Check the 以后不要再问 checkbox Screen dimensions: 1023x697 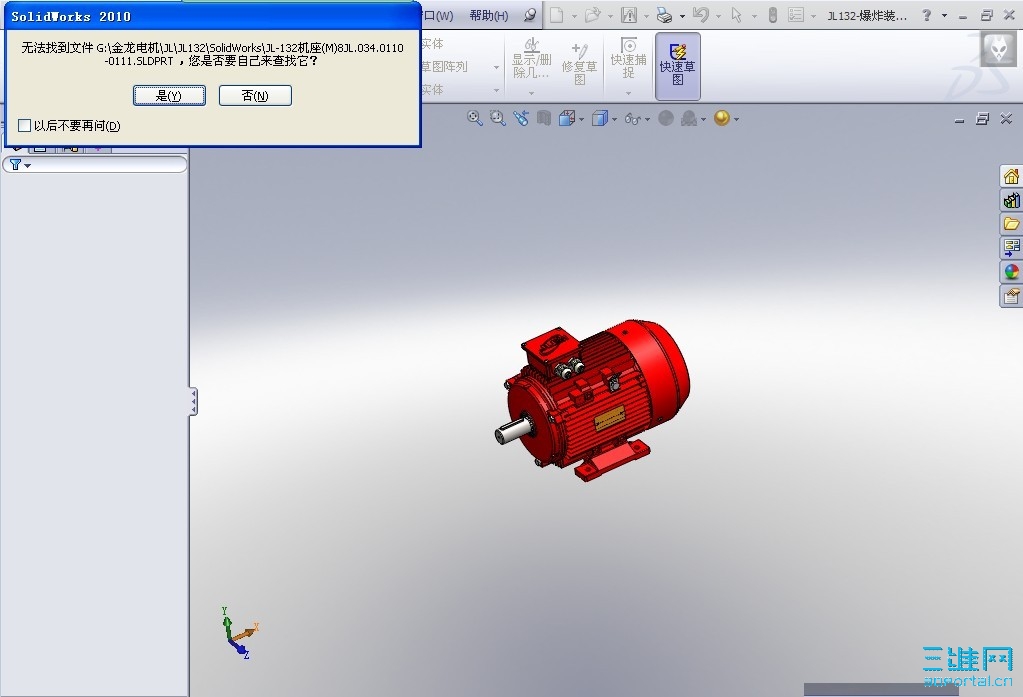click(x=25, y=125)
